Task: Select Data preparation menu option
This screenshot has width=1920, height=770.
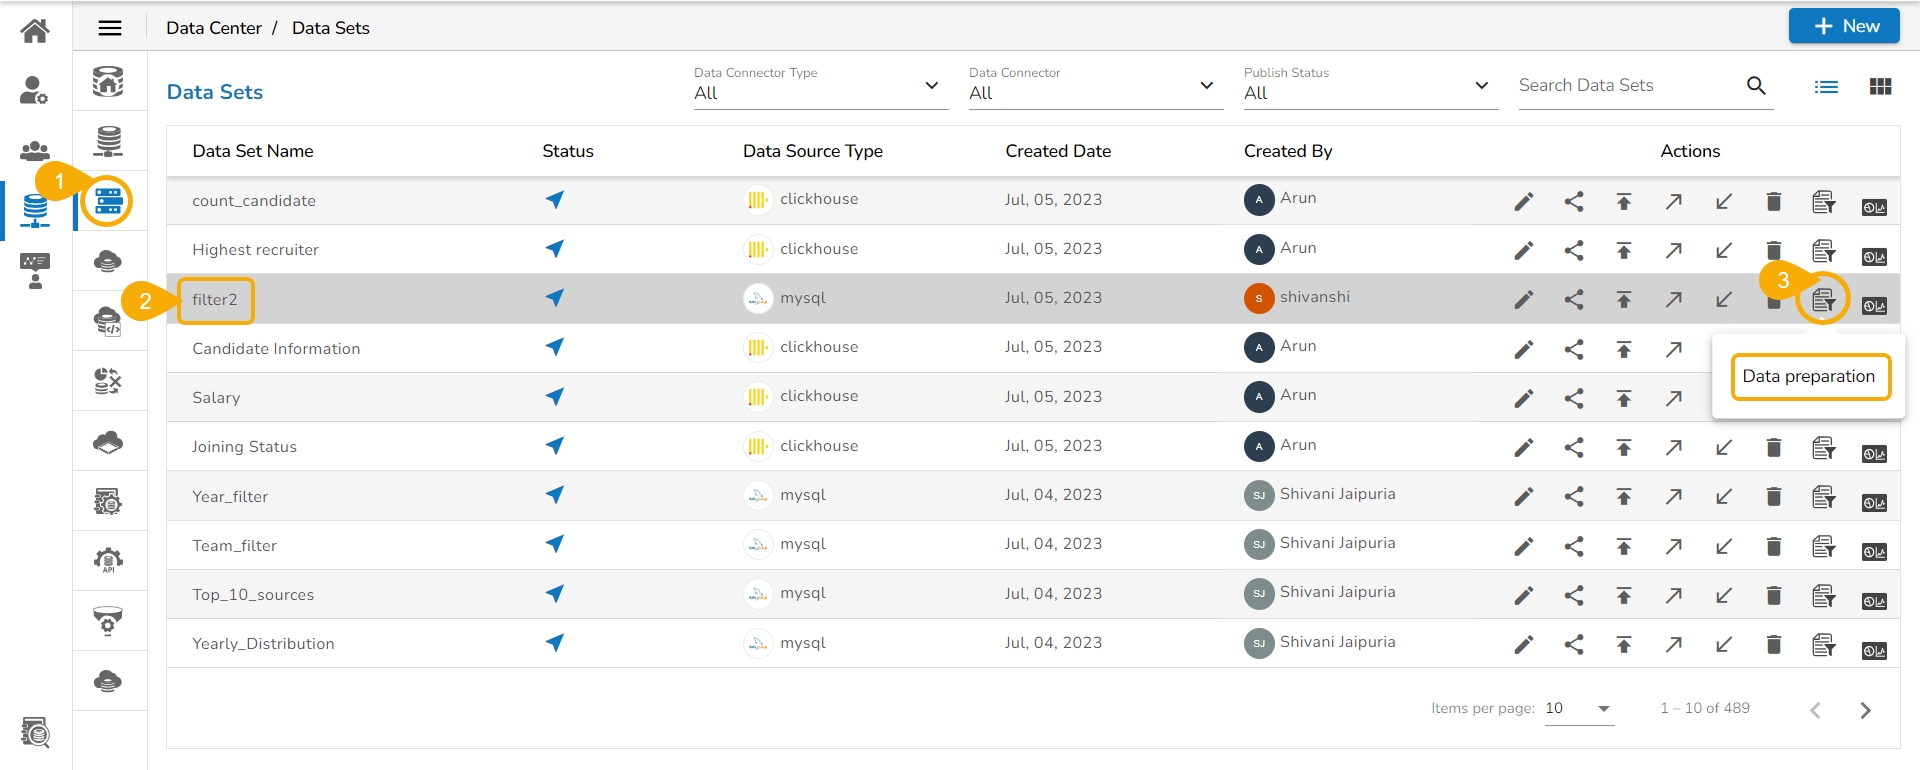Action: point(1809,377)
